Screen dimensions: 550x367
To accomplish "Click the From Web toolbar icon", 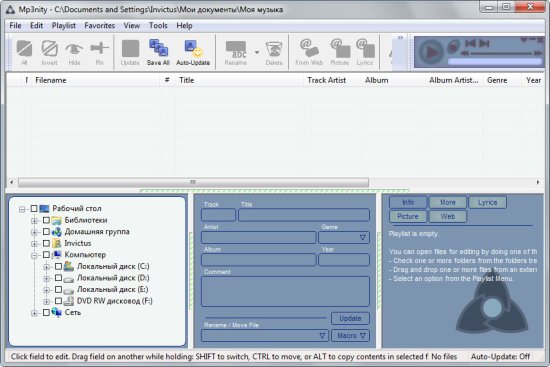I will tap(309, 52).
